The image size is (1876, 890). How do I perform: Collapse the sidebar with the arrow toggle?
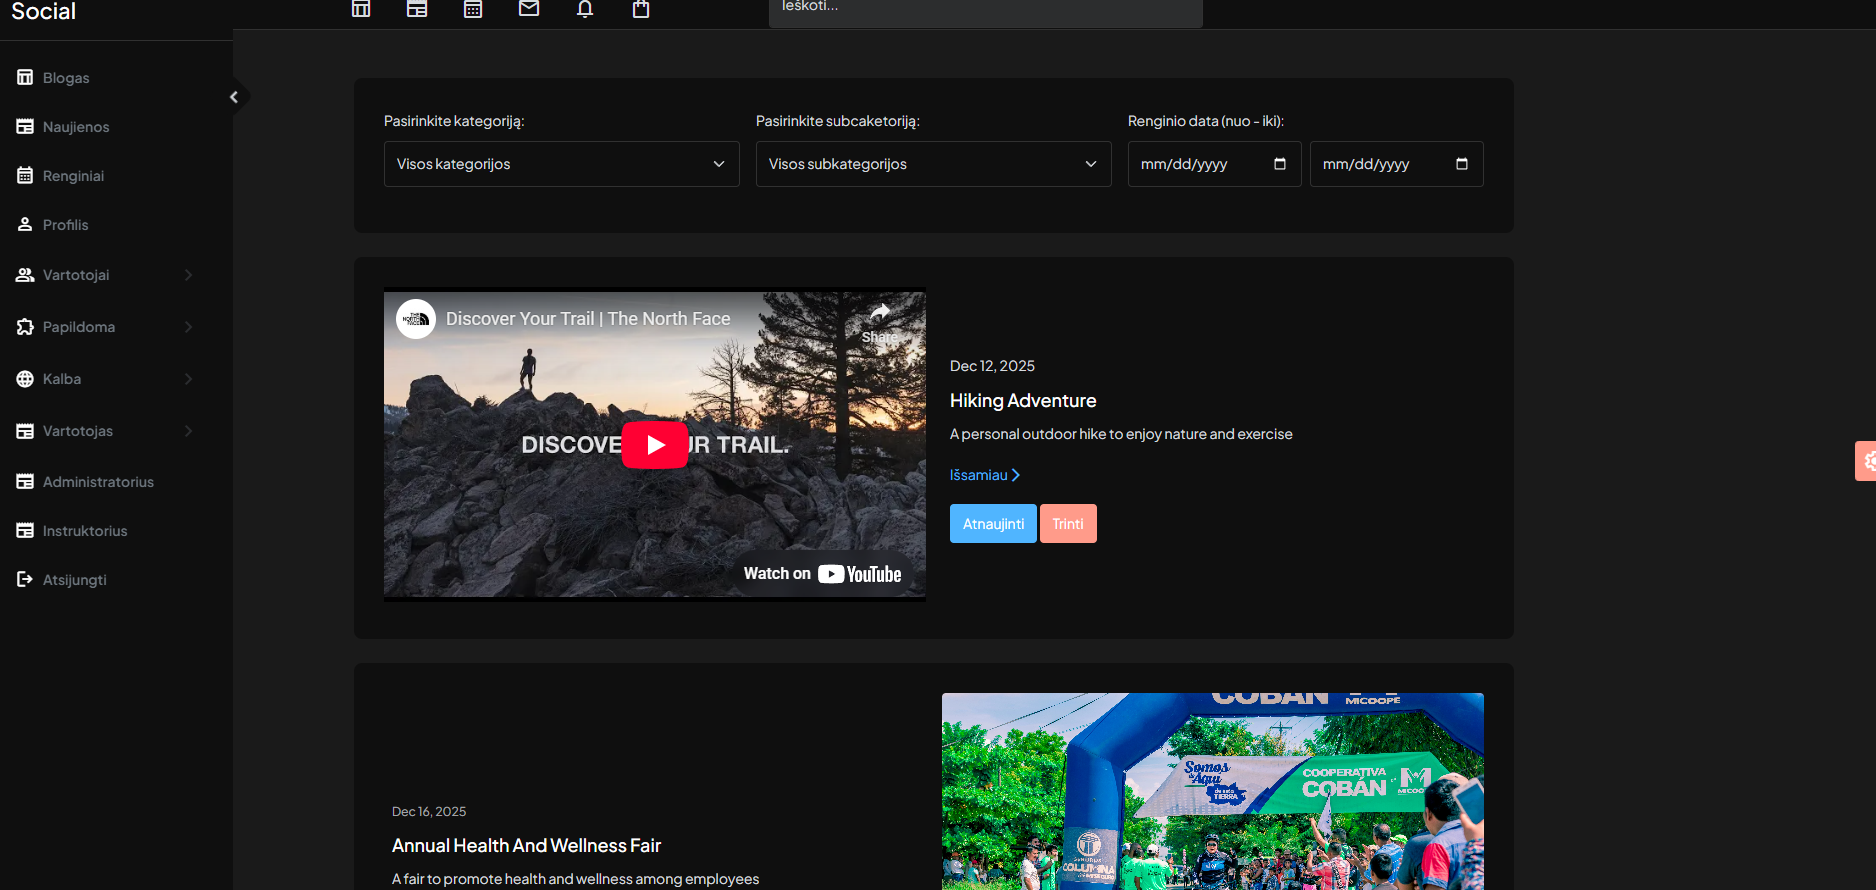coord(234,97)
